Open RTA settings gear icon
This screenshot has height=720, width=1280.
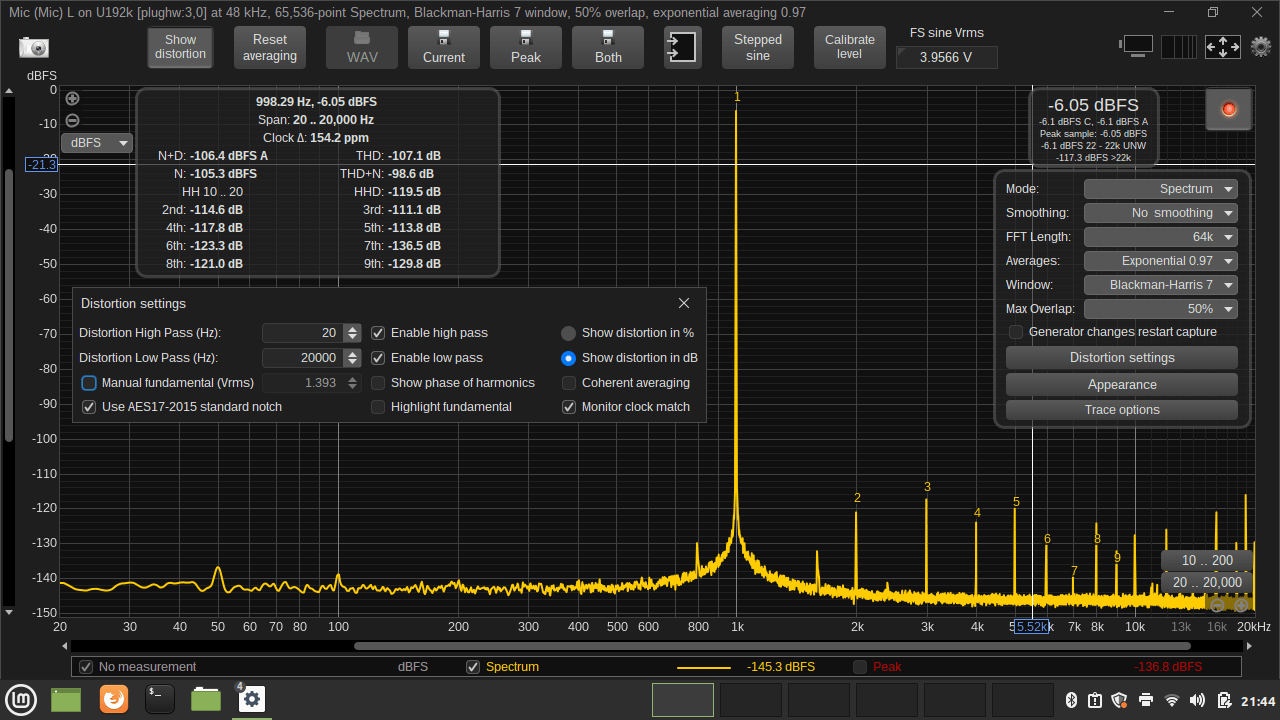coord(1261,46)
